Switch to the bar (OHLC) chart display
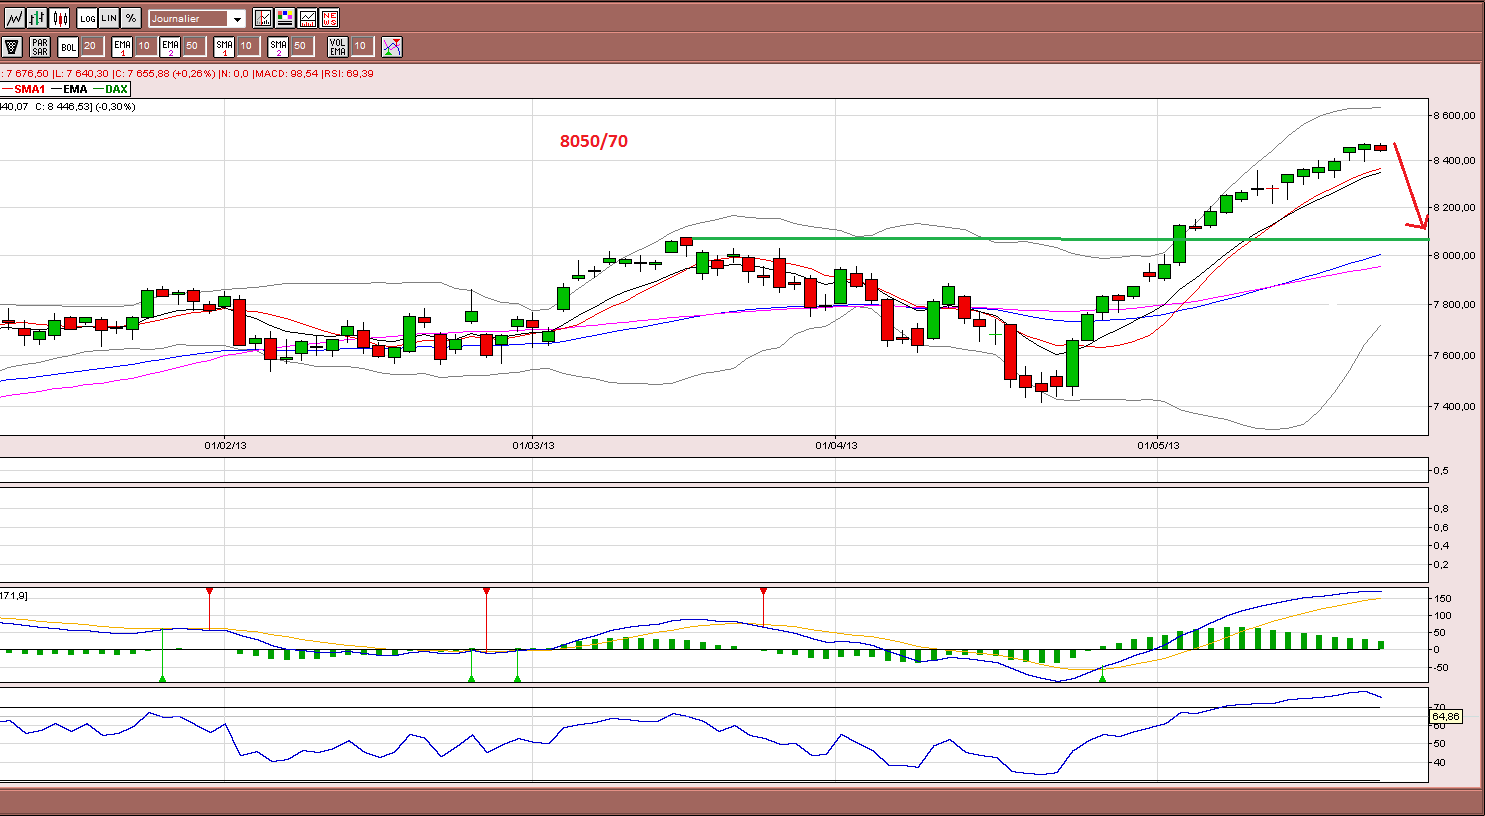The height and width of the screenshot is (816, 1485). (x=37, y=18)
